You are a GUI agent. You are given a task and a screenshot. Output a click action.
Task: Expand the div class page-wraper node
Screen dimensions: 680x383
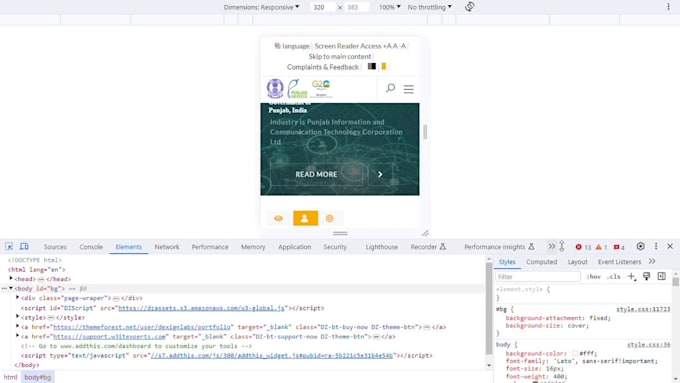pos(17,298)
